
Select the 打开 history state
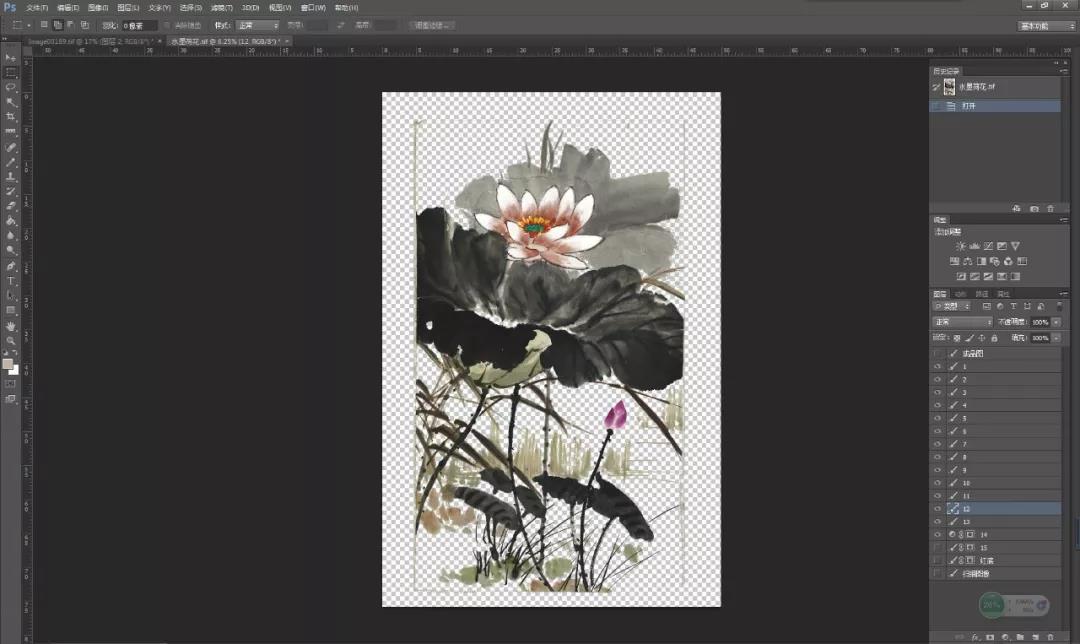tap(968, 105)
